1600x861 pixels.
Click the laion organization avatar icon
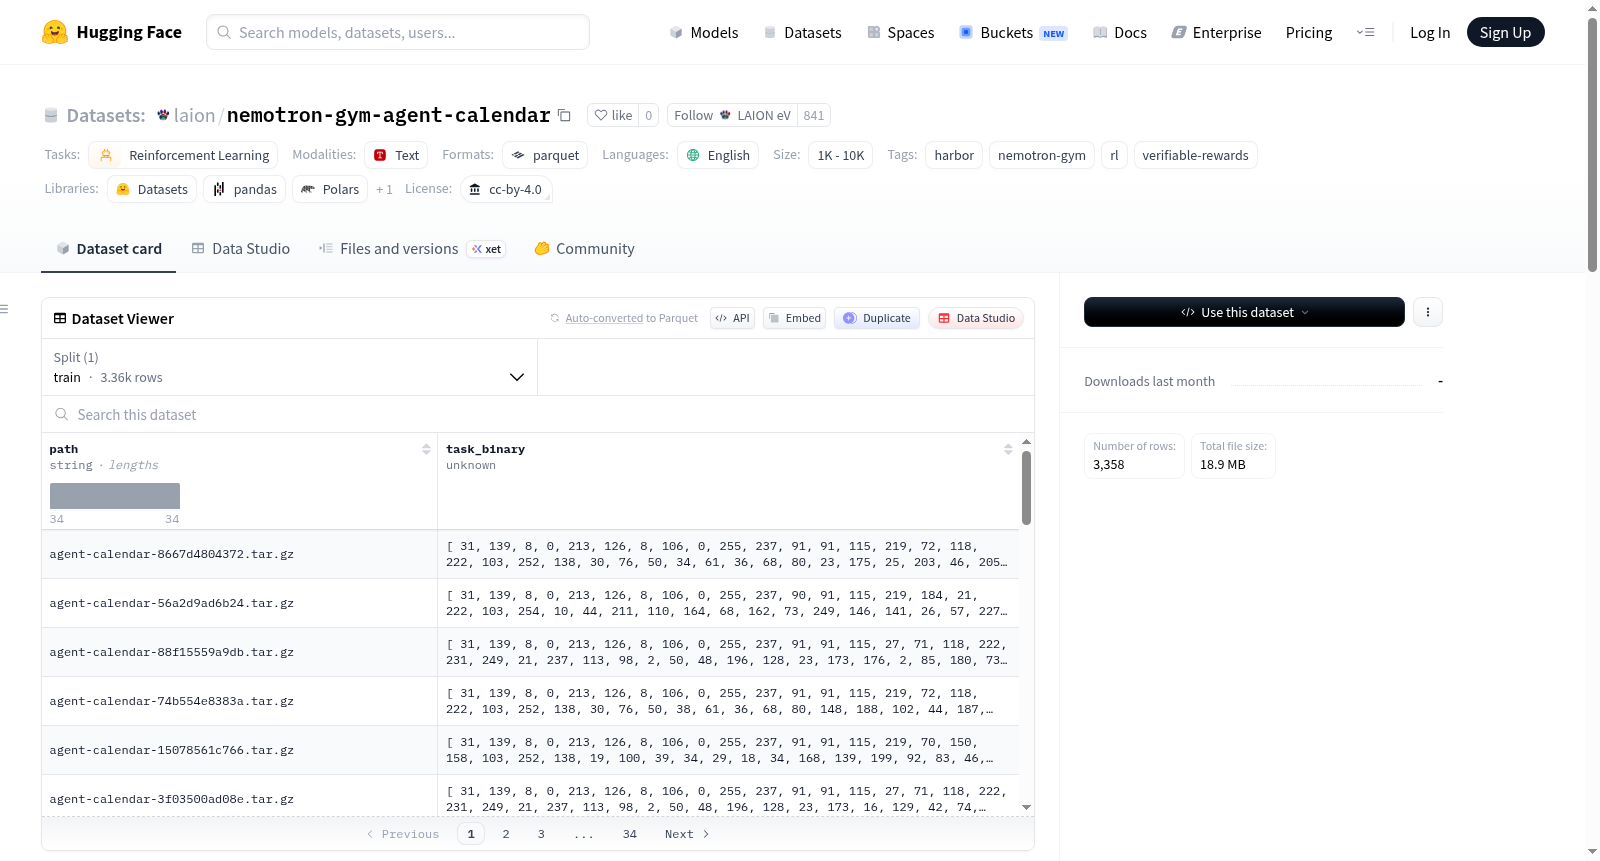(x=163, y=115)
